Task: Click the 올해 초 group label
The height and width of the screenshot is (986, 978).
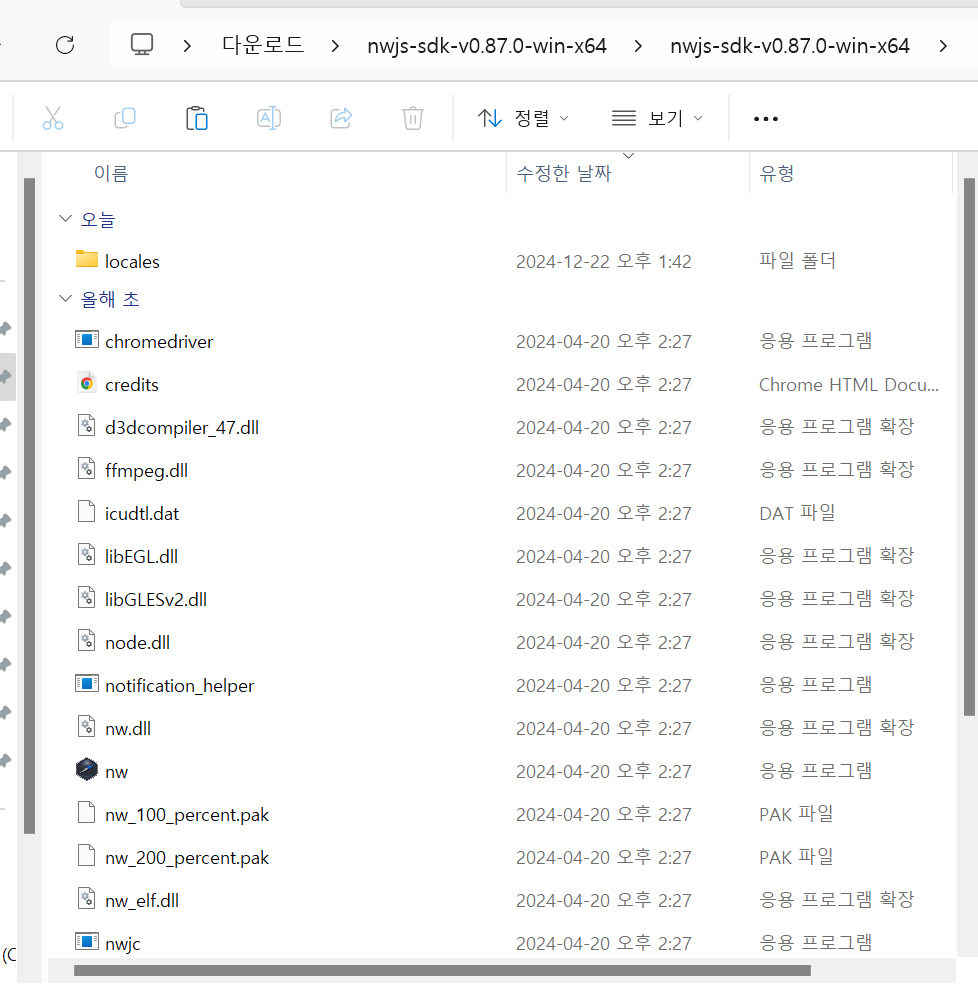Action: click(110, 299)
